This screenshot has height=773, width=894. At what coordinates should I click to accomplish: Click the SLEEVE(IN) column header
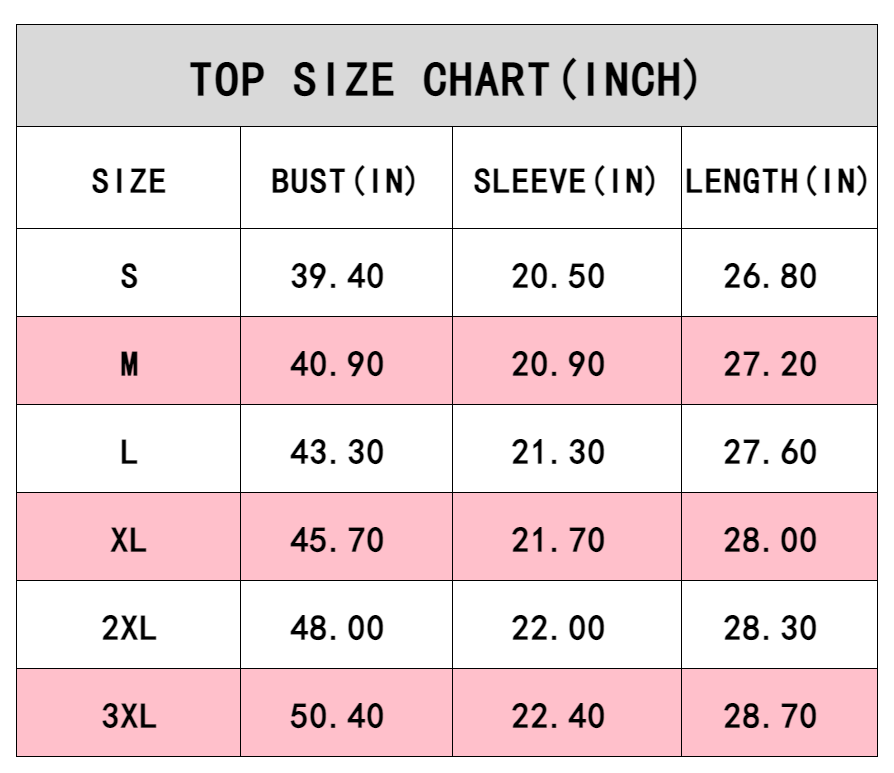point(565,181)
